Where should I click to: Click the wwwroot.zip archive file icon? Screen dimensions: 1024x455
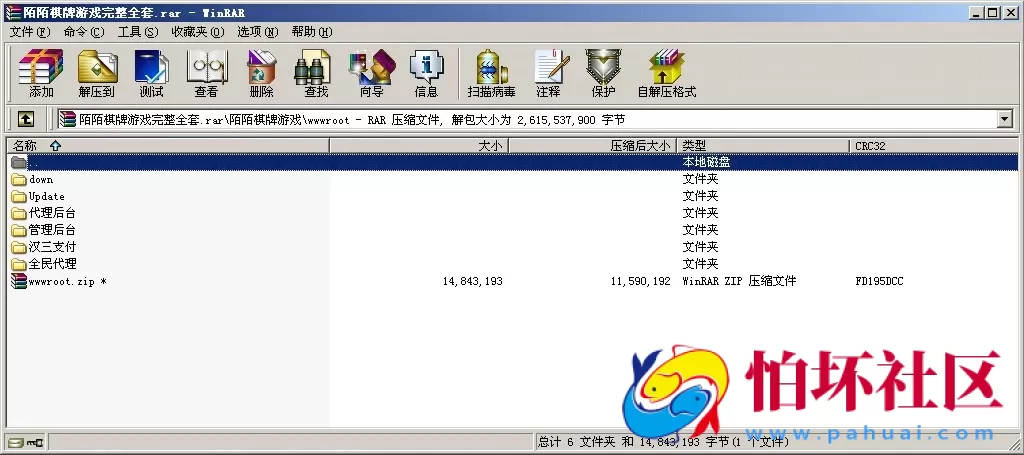[19, 281]
